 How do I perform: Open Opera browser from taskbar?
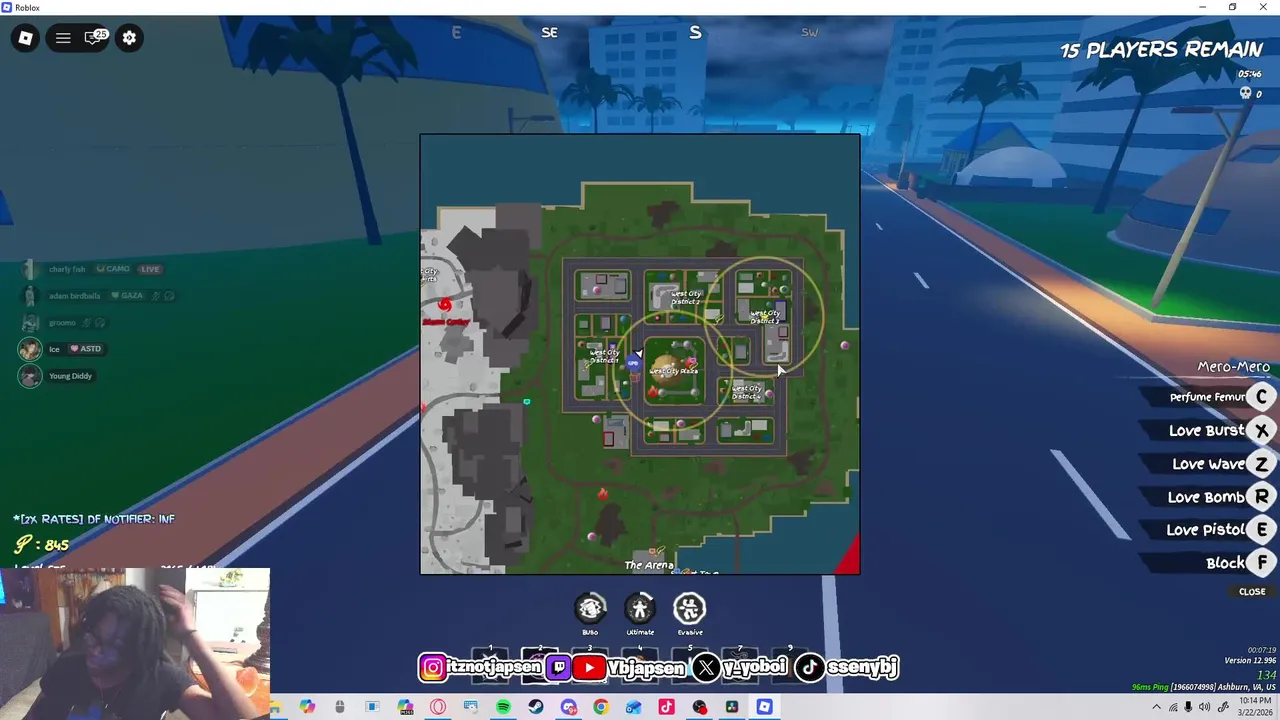pos(438,707)
